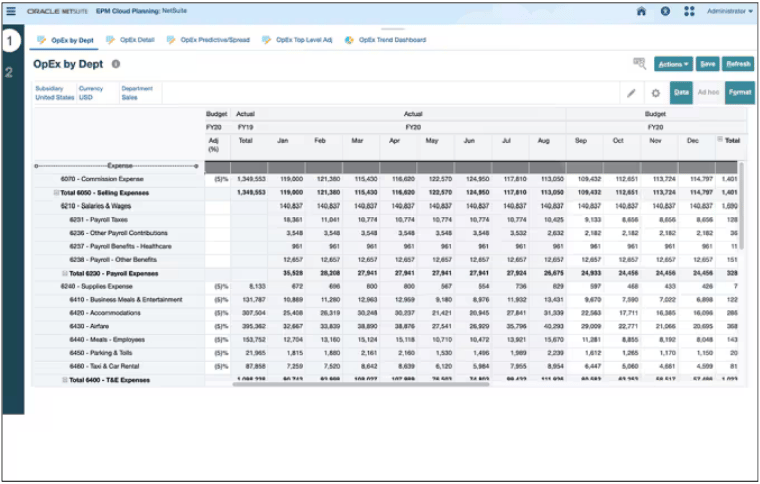Select 6238 - Payroll - Other Benefits row
760x484 pixels.
click(x=119, y=260)
